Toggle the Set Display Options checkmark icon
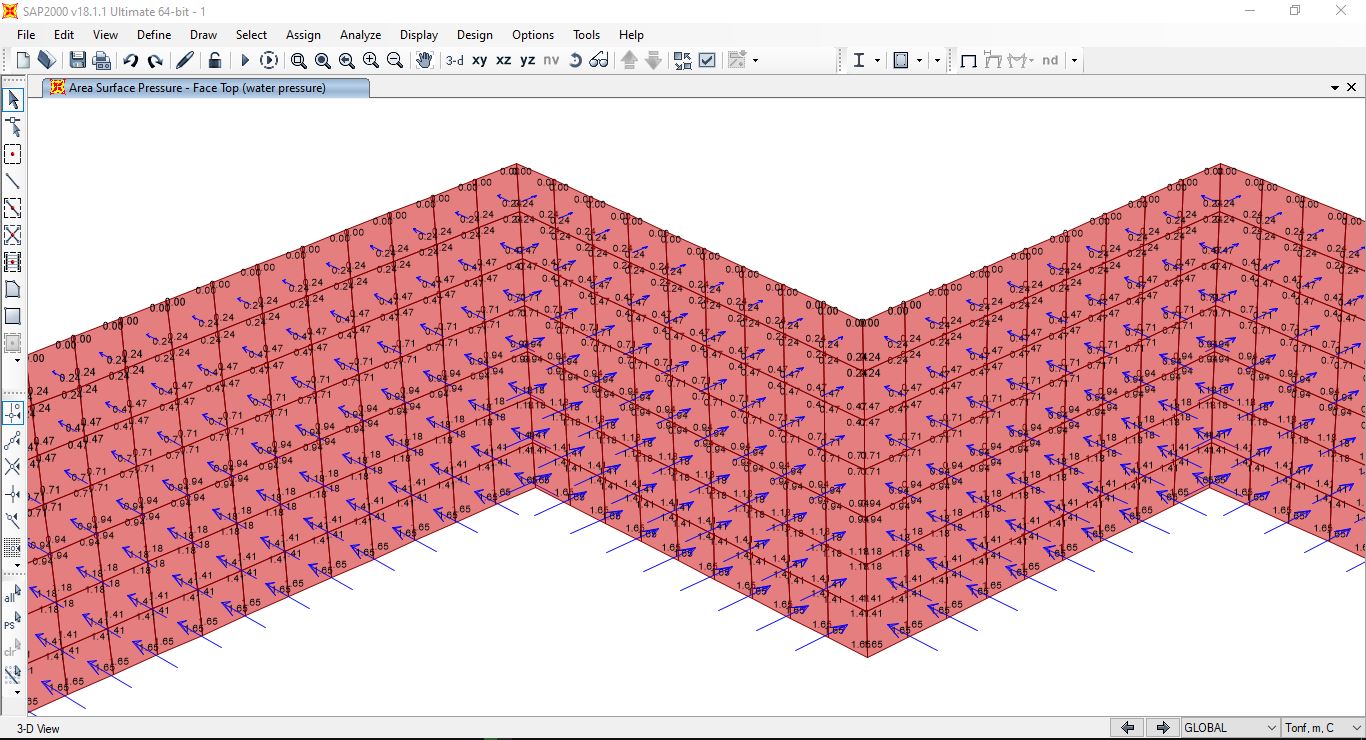The width and height of the screenshot is (1366, 740). [707, 60]
